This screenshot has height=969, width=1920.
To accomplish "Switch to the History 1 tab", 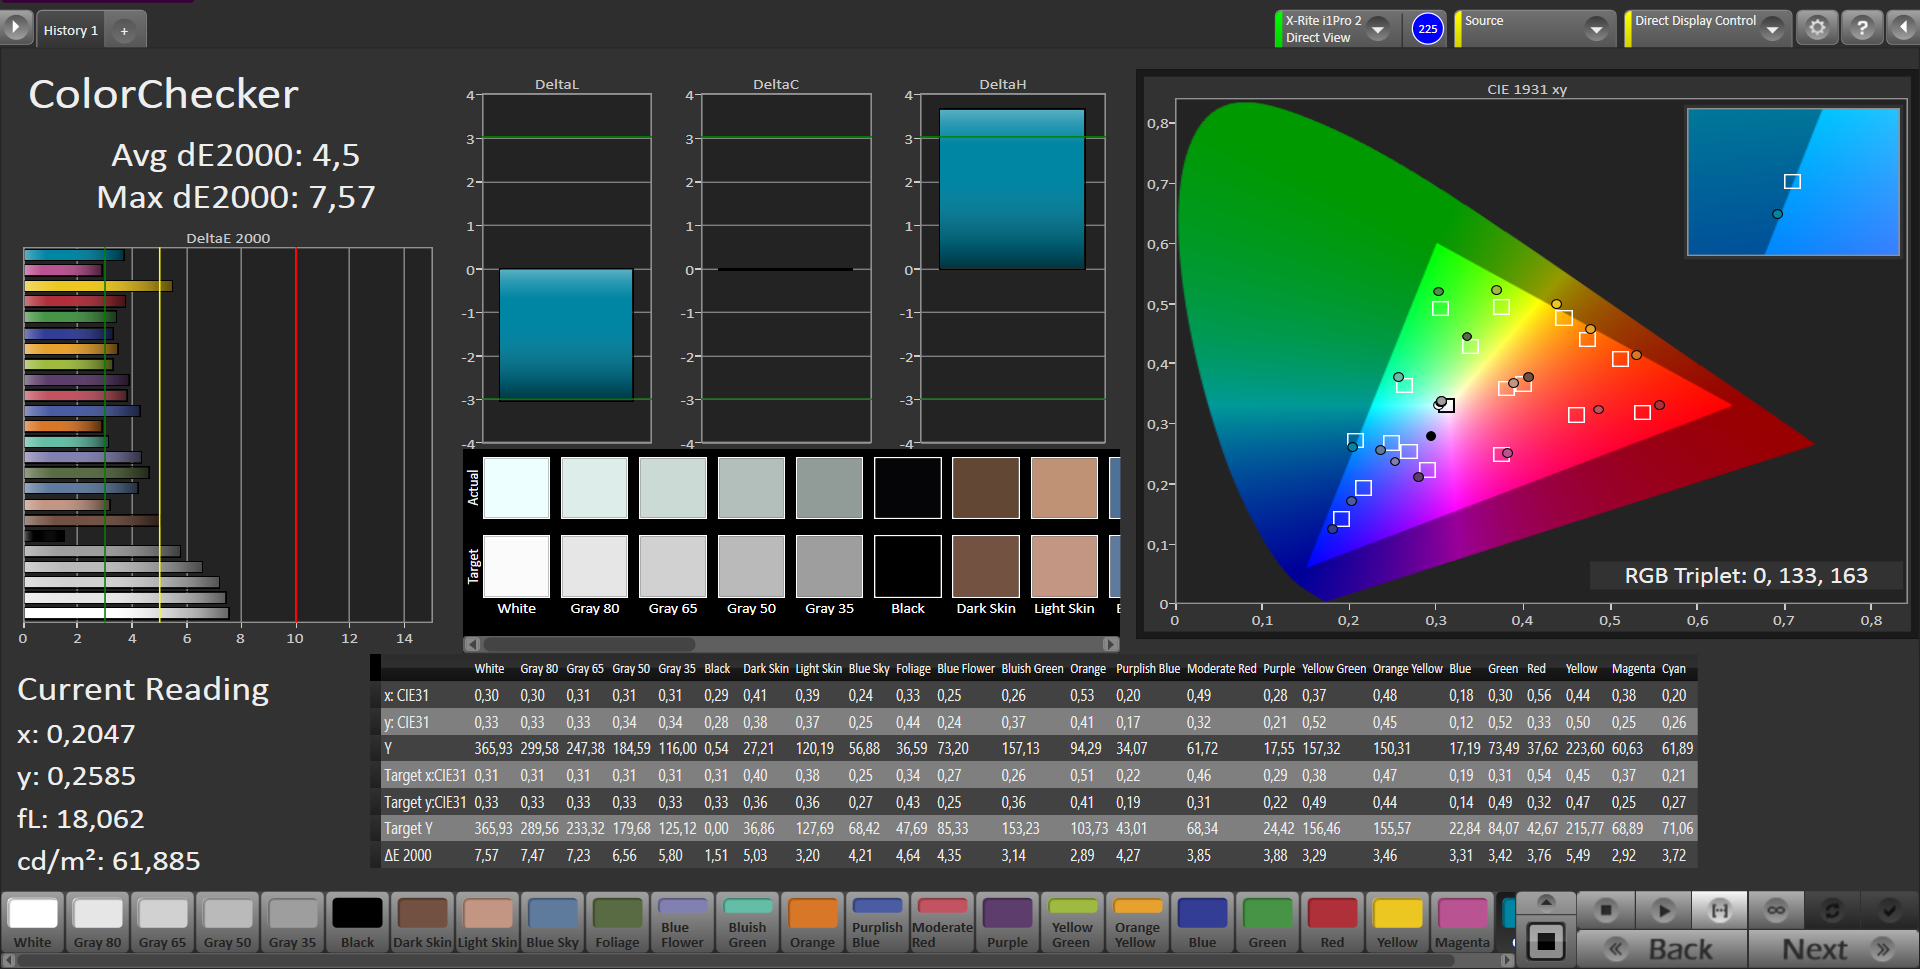I will [x=70, y=31].
